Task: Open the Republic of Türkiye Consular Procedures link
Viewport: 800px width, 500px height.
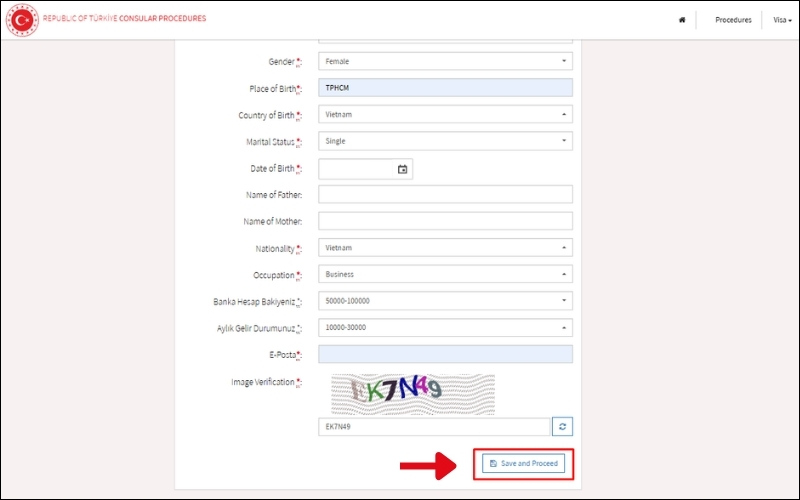Action: click(124, 18)
